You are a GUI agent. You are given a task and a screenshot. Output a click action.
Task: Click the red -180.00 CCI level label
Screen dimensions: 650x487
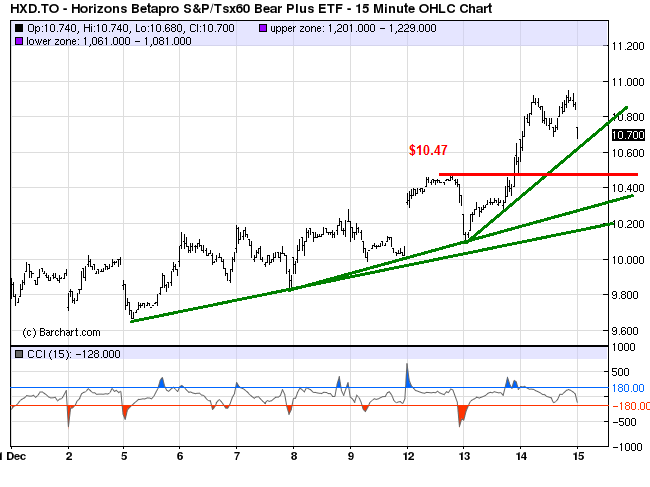[x=631, y=406]
